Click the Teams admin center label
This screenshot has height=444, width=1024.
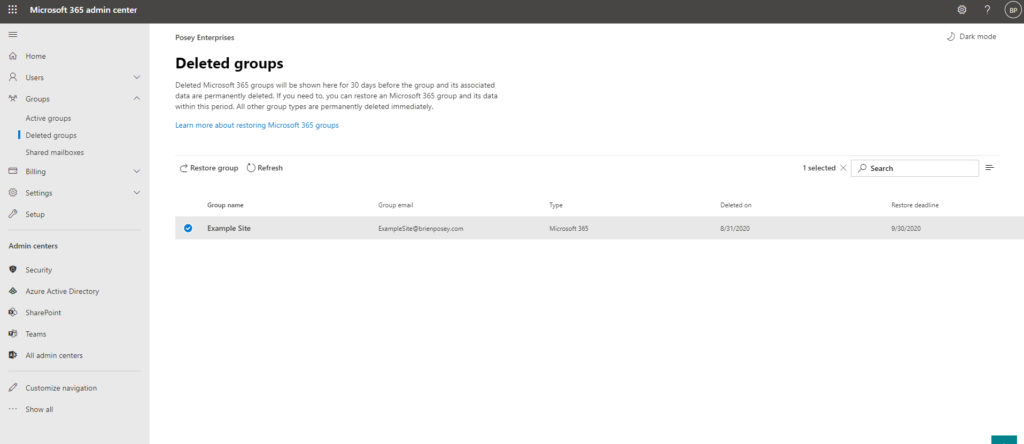[36, 334]
